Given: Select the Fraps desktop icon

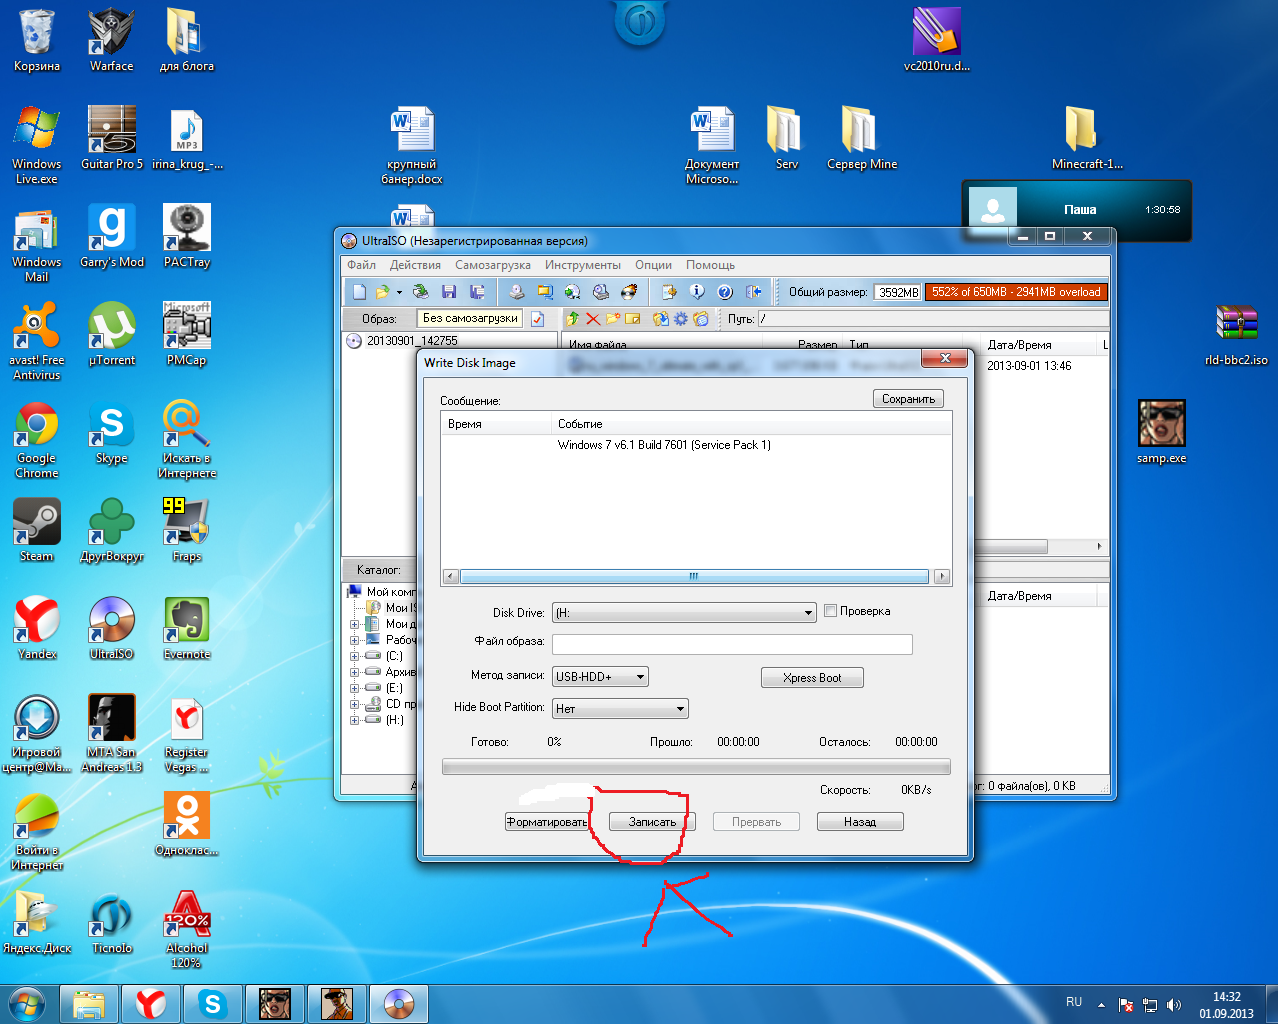Looking at the screenshot, I should (x=186, y=531).
